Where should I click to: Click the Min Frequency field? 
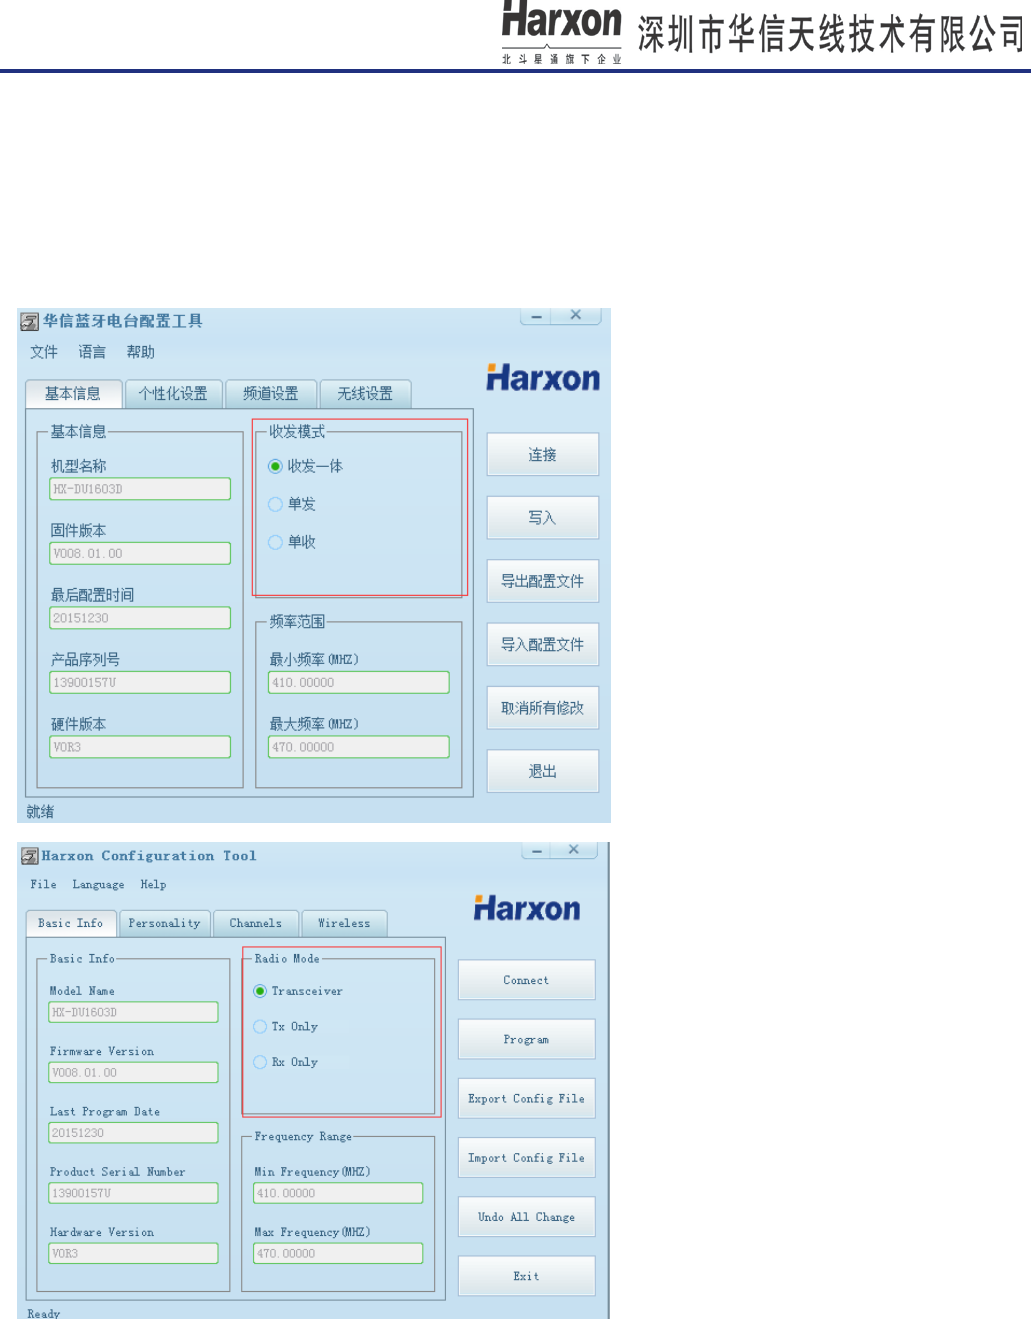pyautogui.click(x=338, y=1193)
